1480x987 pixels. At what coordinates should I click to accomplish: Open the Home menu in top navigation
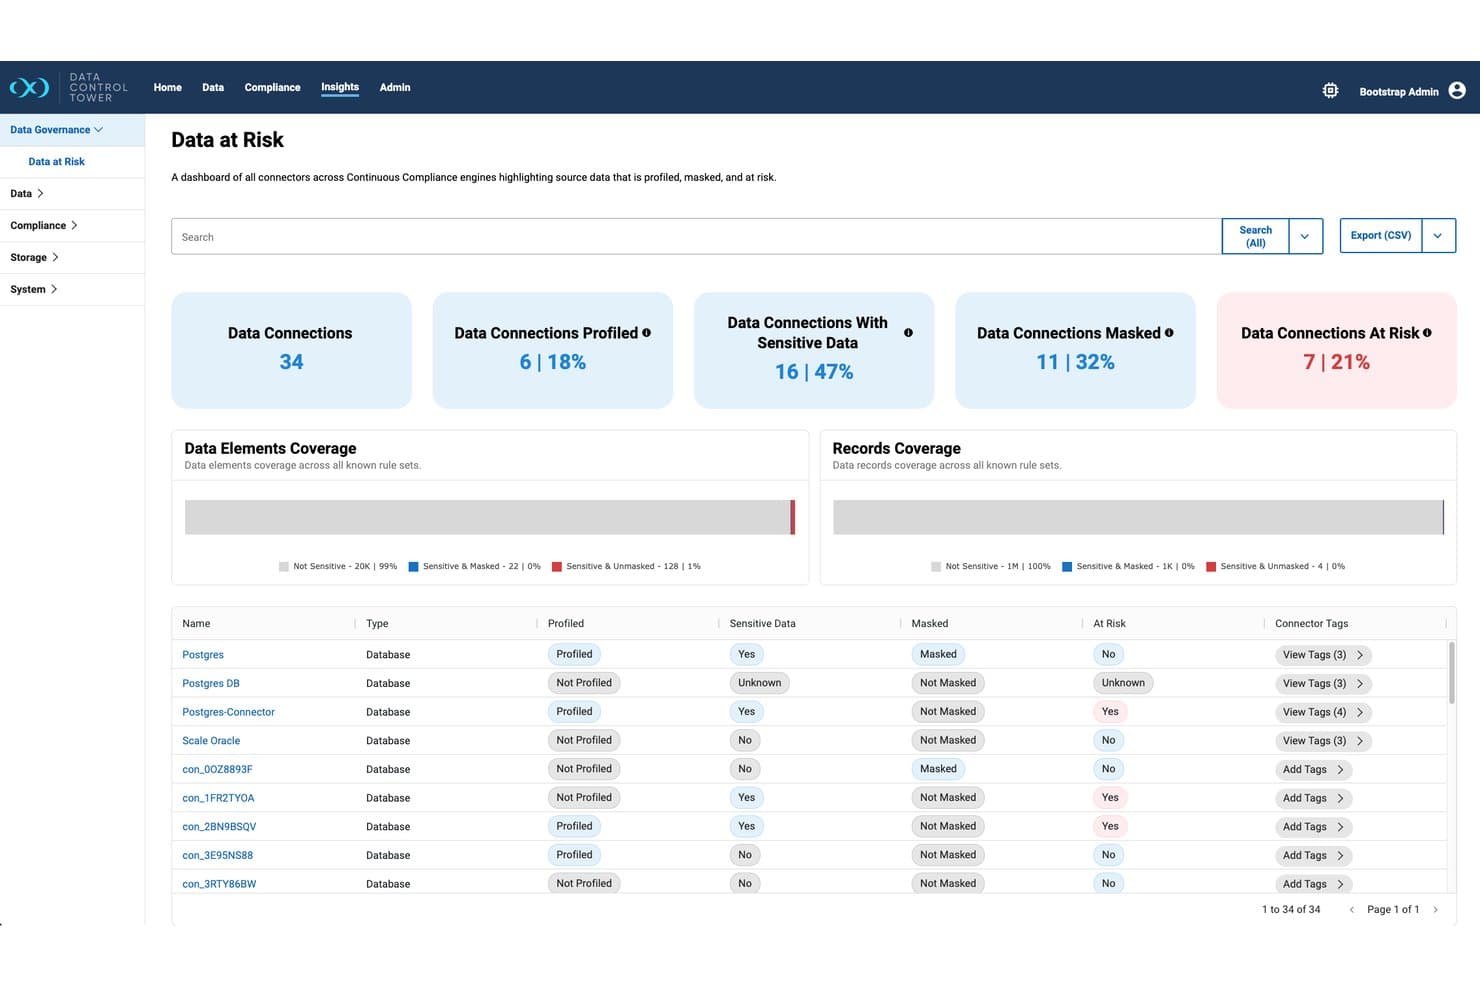[168, 88]
